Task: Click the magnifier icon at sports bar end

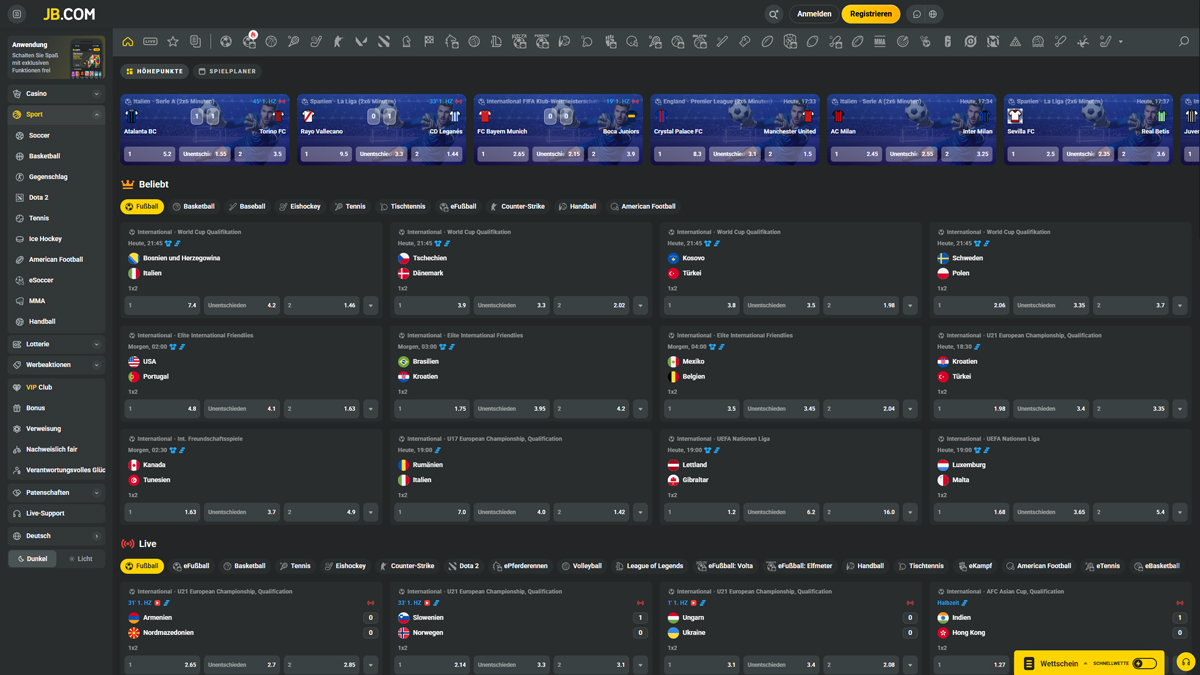Action: tap(1184, 42)
